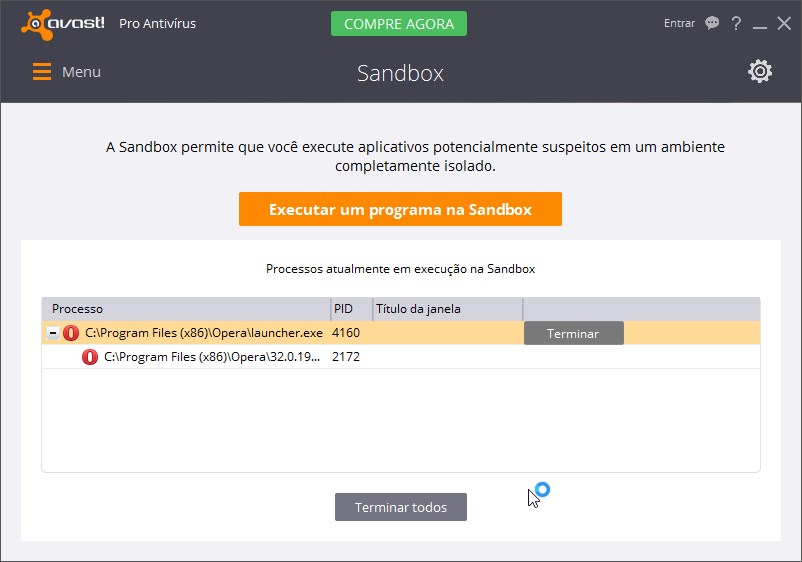The width and height of the screenshot is (802, 562).
Task: Click the Opera icon of child process 2172
Action: tap(90, 357)
